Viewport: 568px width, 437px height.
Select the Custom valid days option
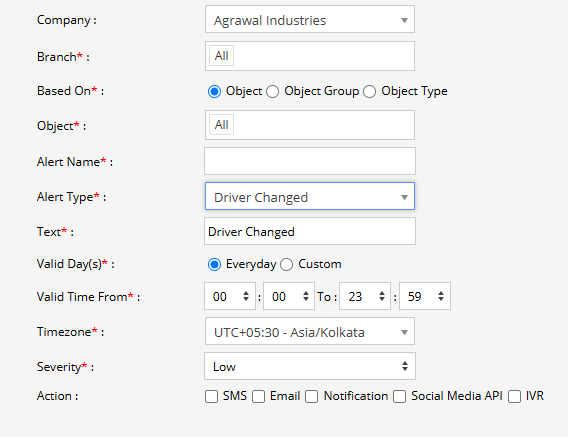(x=286, y=265)
